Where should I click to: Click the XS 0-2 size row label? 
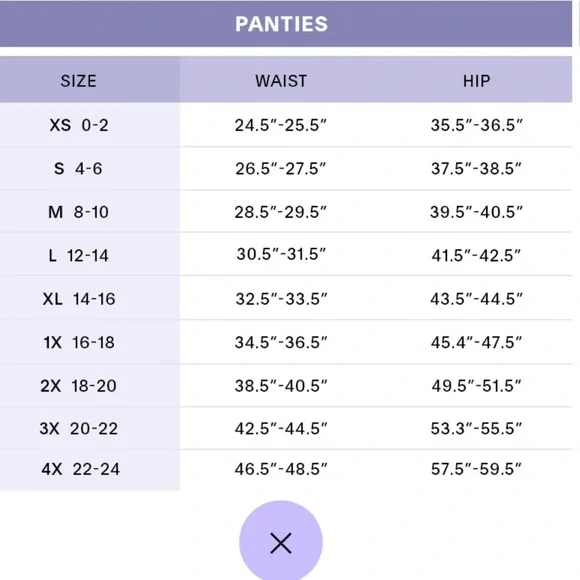point(79,125)
